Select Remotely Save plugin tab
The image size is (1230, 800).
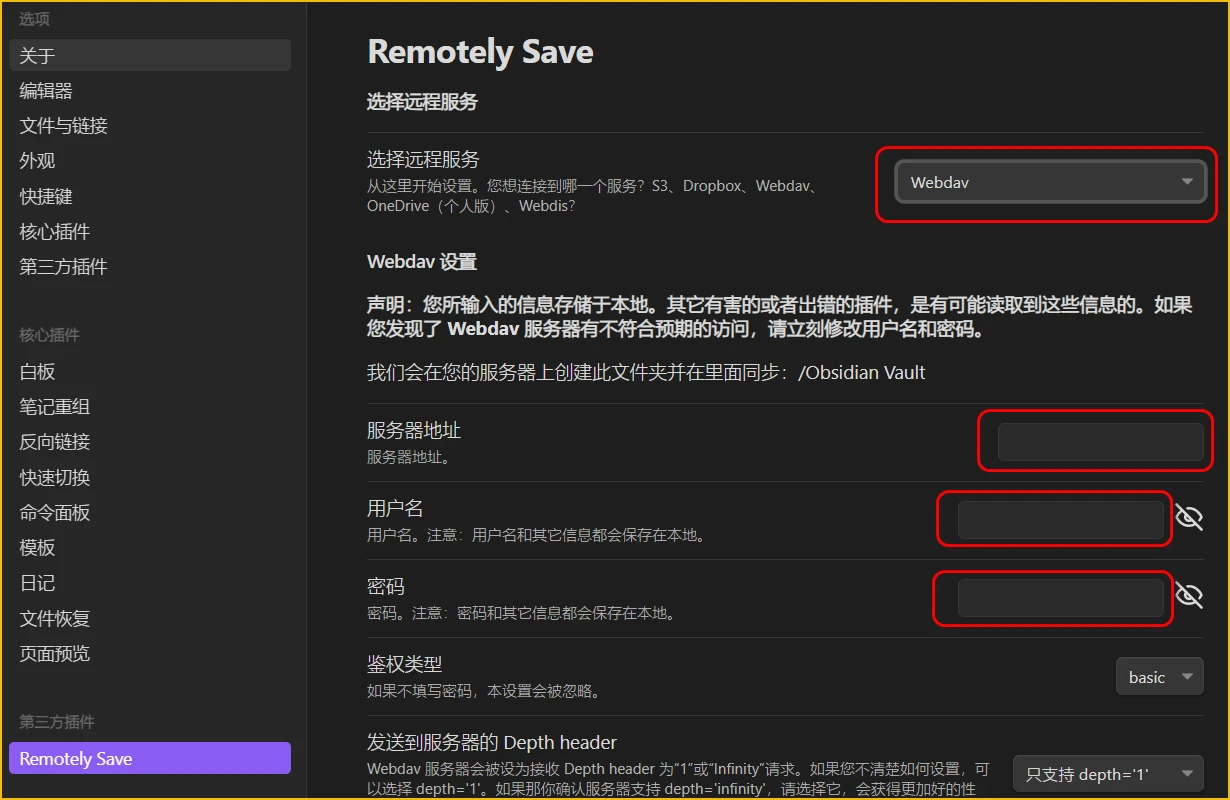pos(150,759)
